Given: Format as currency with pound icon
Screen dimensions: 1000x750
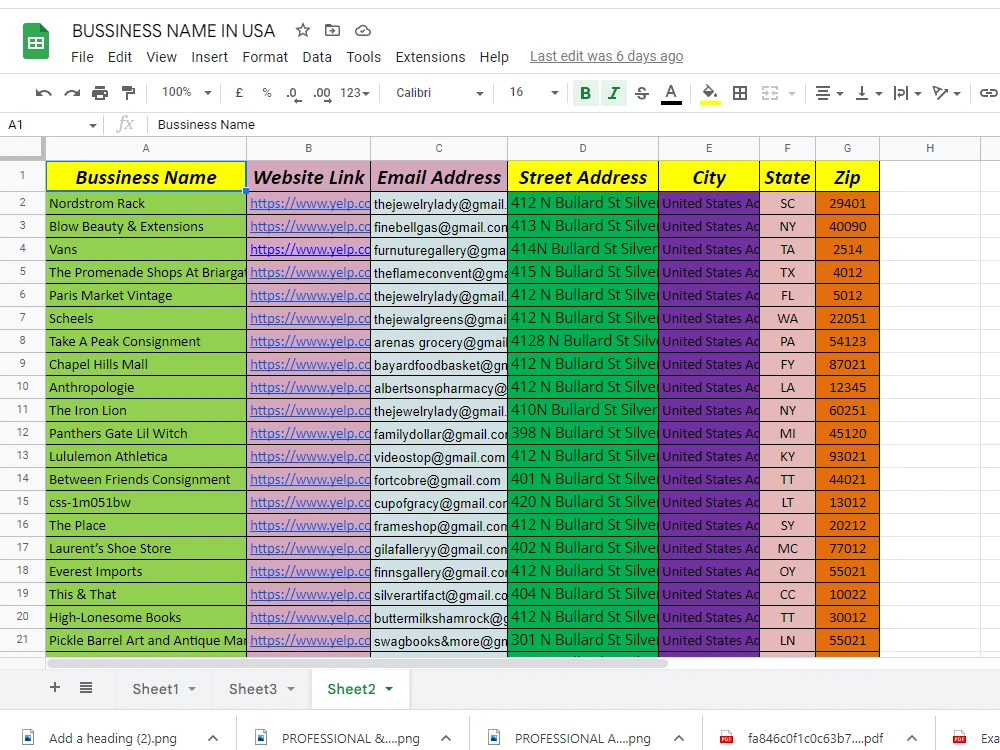Looking at the screenshot, I should 239,93.
